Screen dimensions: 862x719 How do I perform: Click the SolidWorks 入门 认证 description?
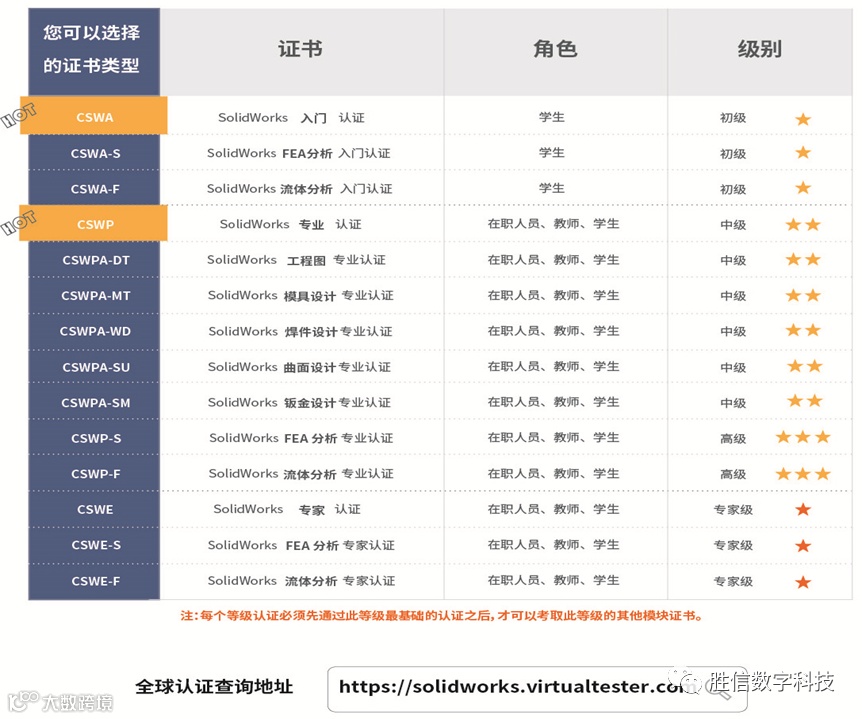291,118
